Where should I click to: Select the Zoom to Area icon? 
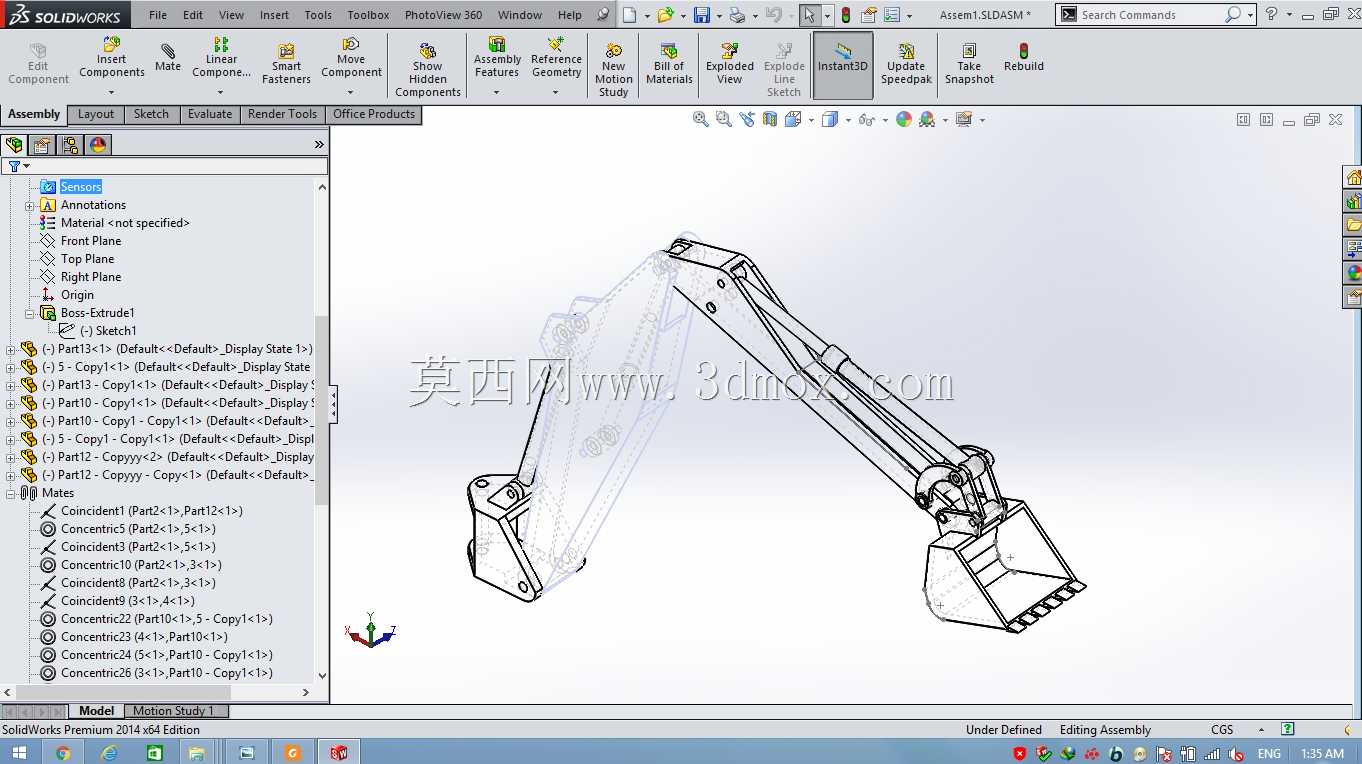723,119
